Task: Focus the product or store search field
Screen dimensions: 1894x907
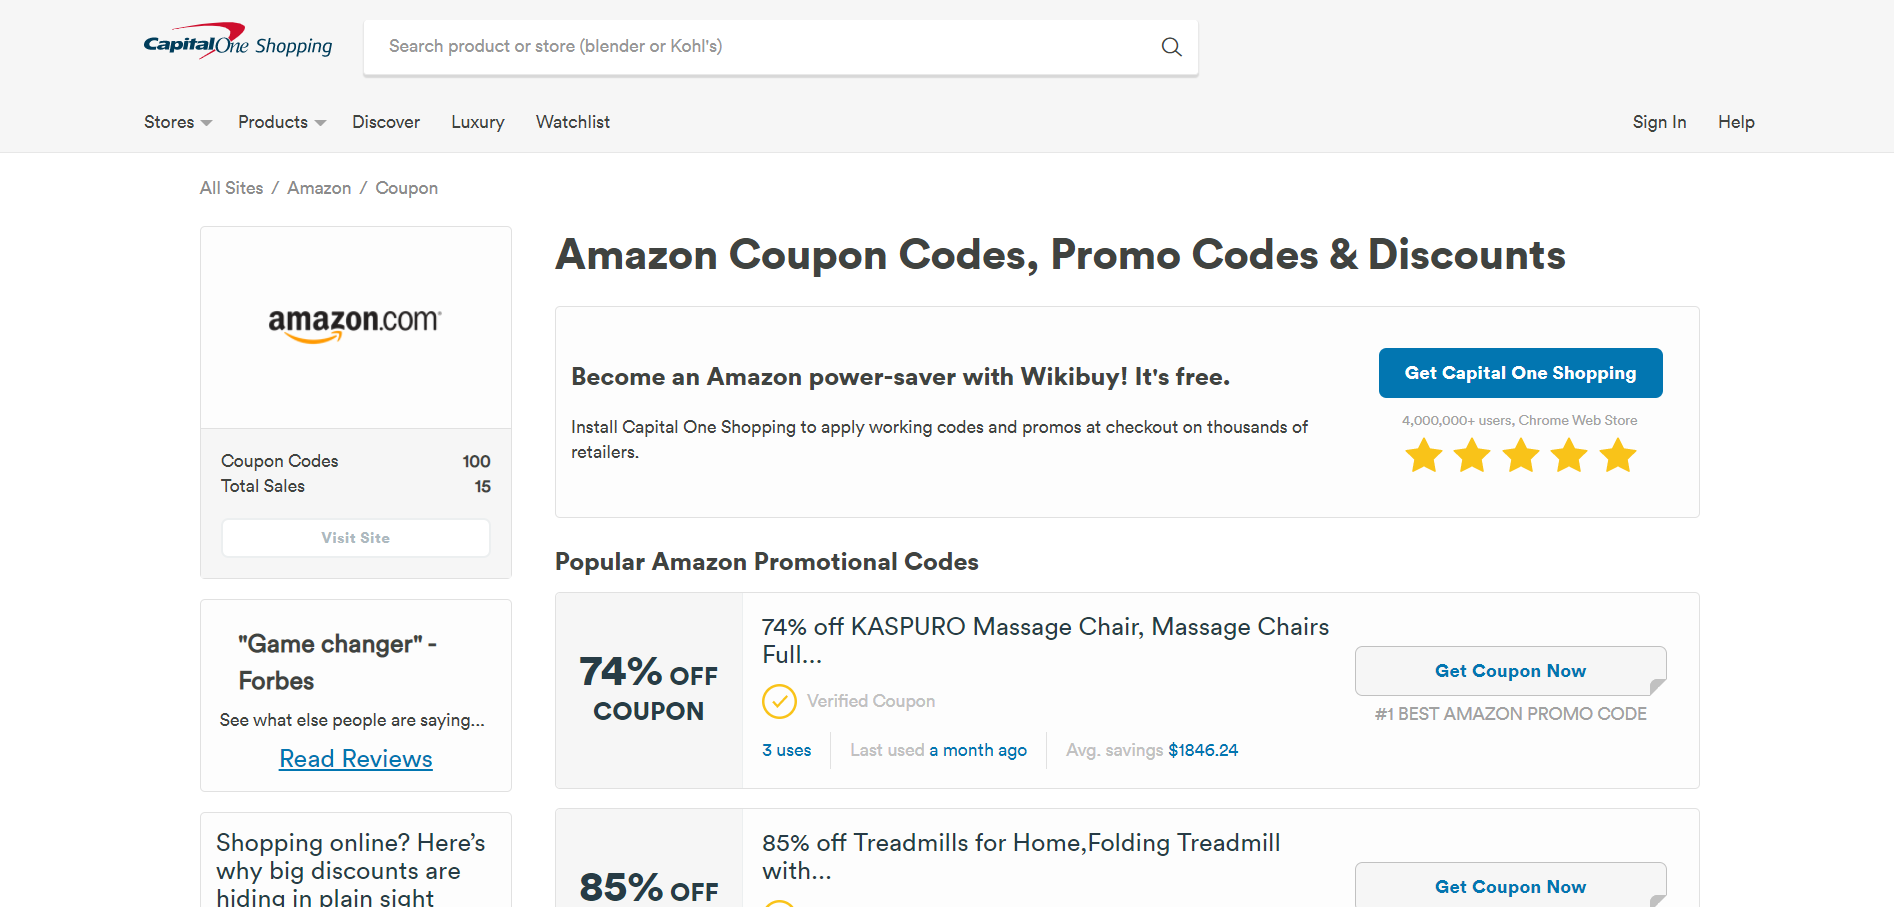Action: tap(760, 47)
